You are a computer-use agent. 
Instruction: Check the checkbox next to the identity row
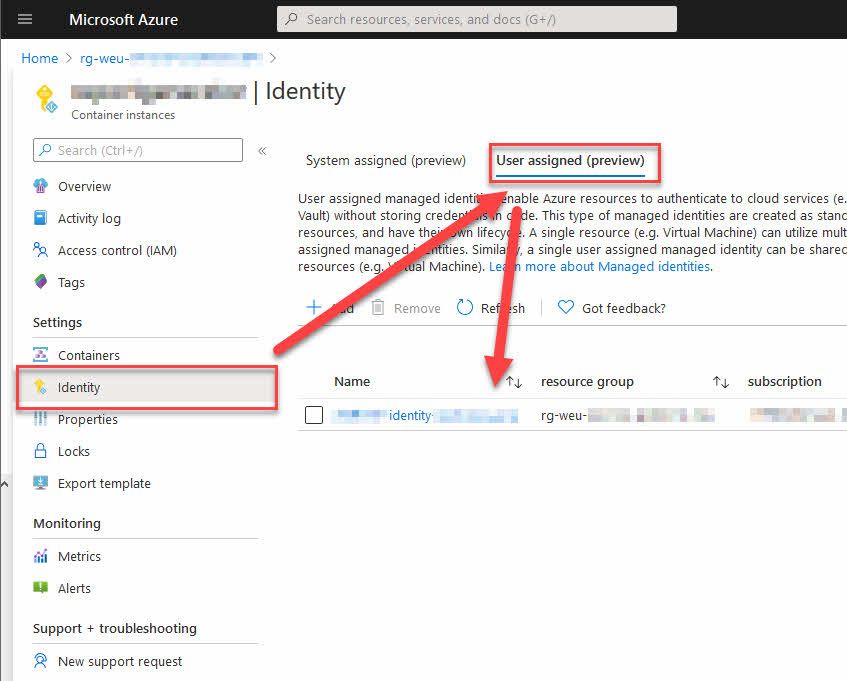(x=314, y=415)
